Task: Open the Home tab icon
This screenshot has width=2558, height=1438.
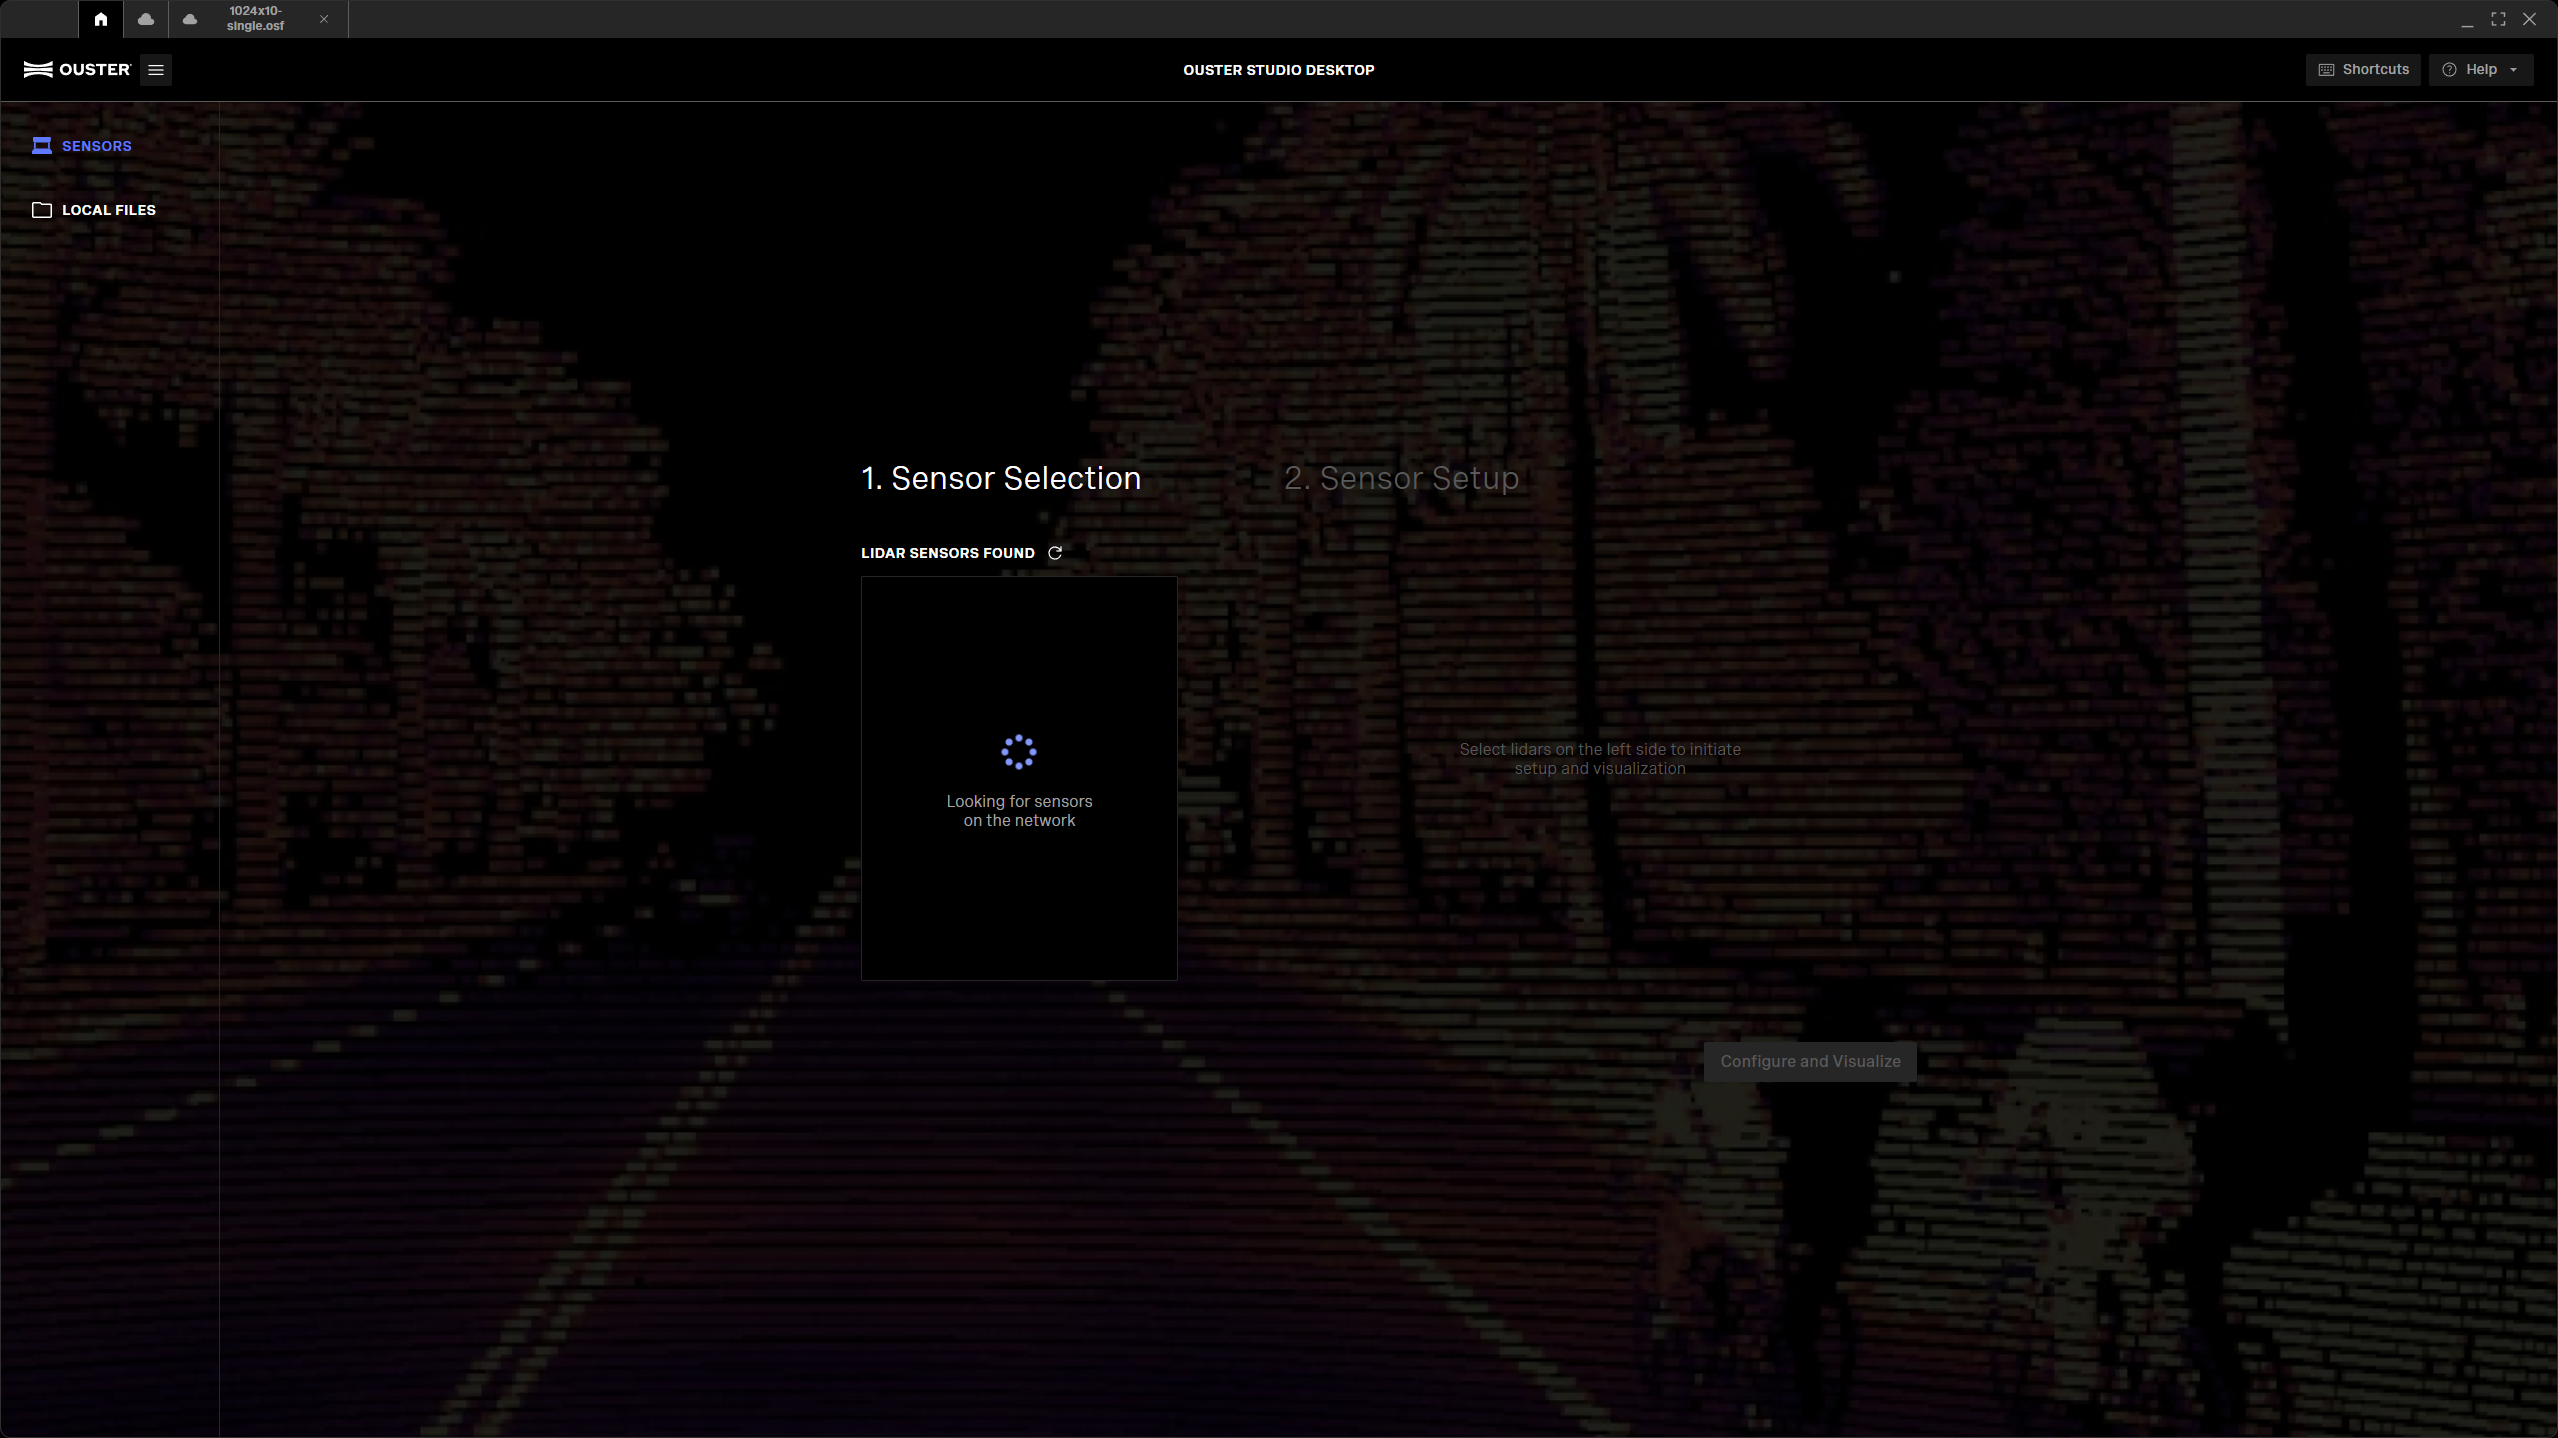Action: [100, 19]
